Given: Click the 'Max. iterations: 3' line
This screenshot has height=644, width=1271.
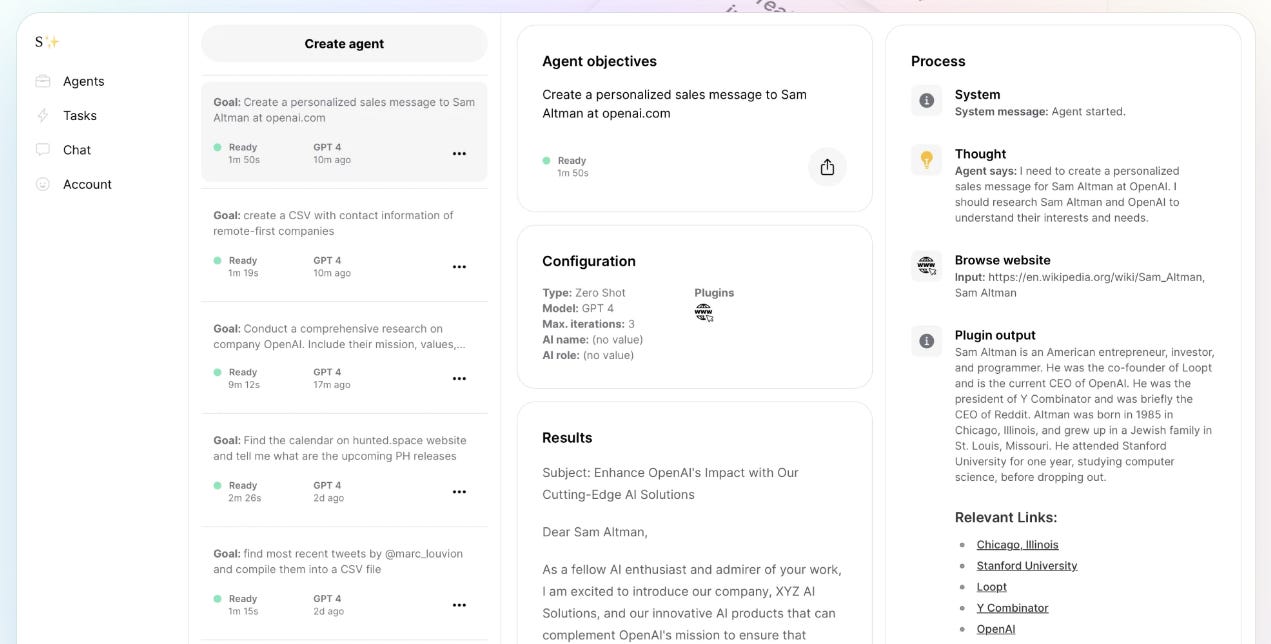Looking at the screenshot, I should tap(588, 324).
